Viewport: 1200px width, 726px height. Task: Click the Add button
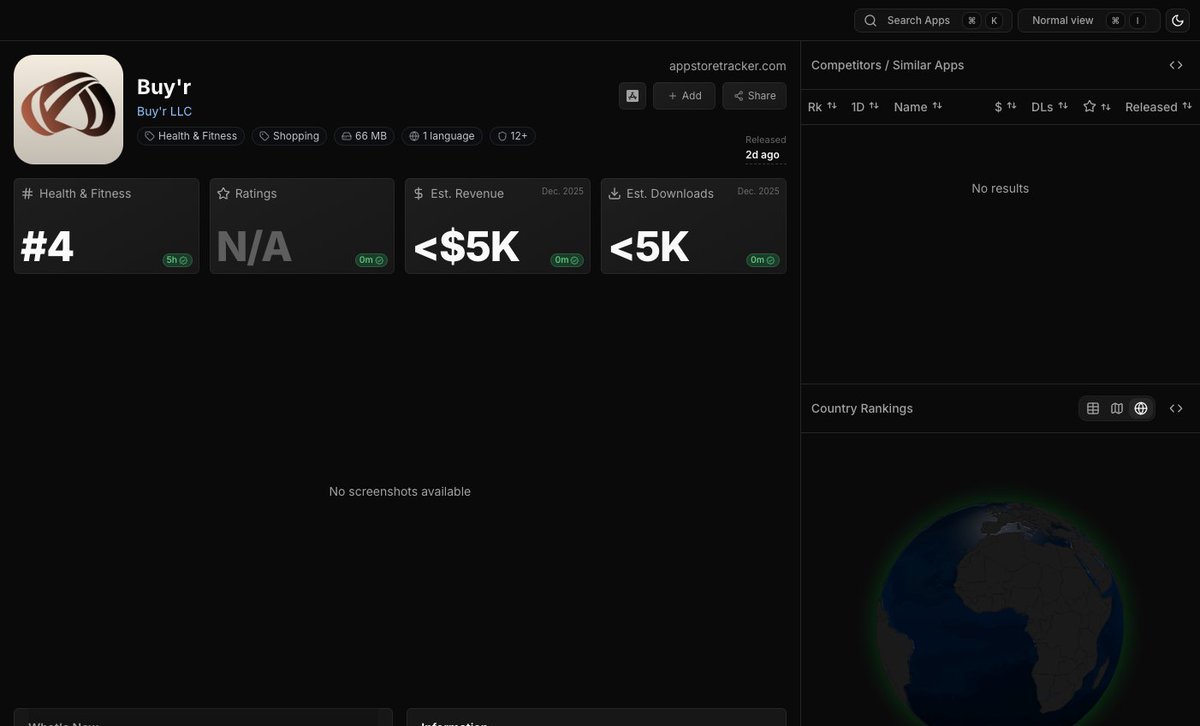tap(684, 96)
